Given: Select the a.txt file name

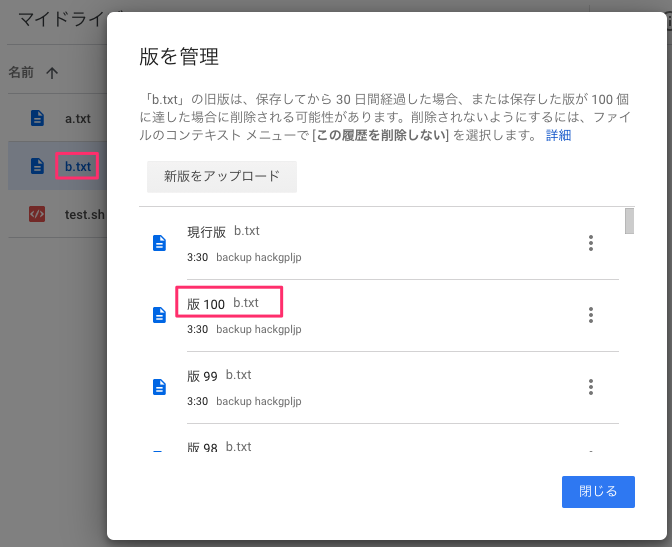Looking at the screenshot, I should click(x=78, y=119).
